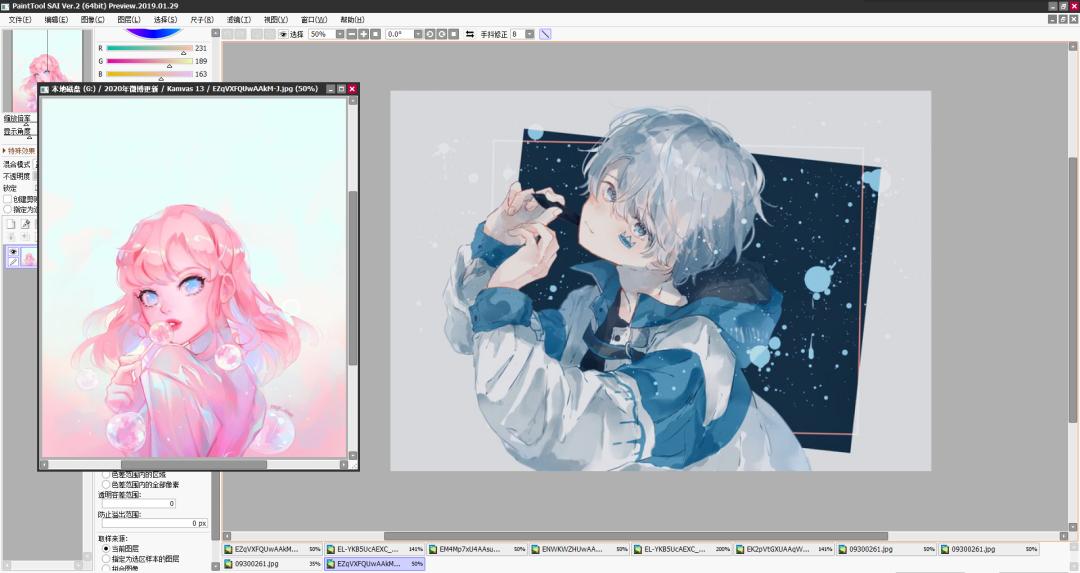
Task: Toggle the straight line drawing mode icon
Action: [545, 34]
